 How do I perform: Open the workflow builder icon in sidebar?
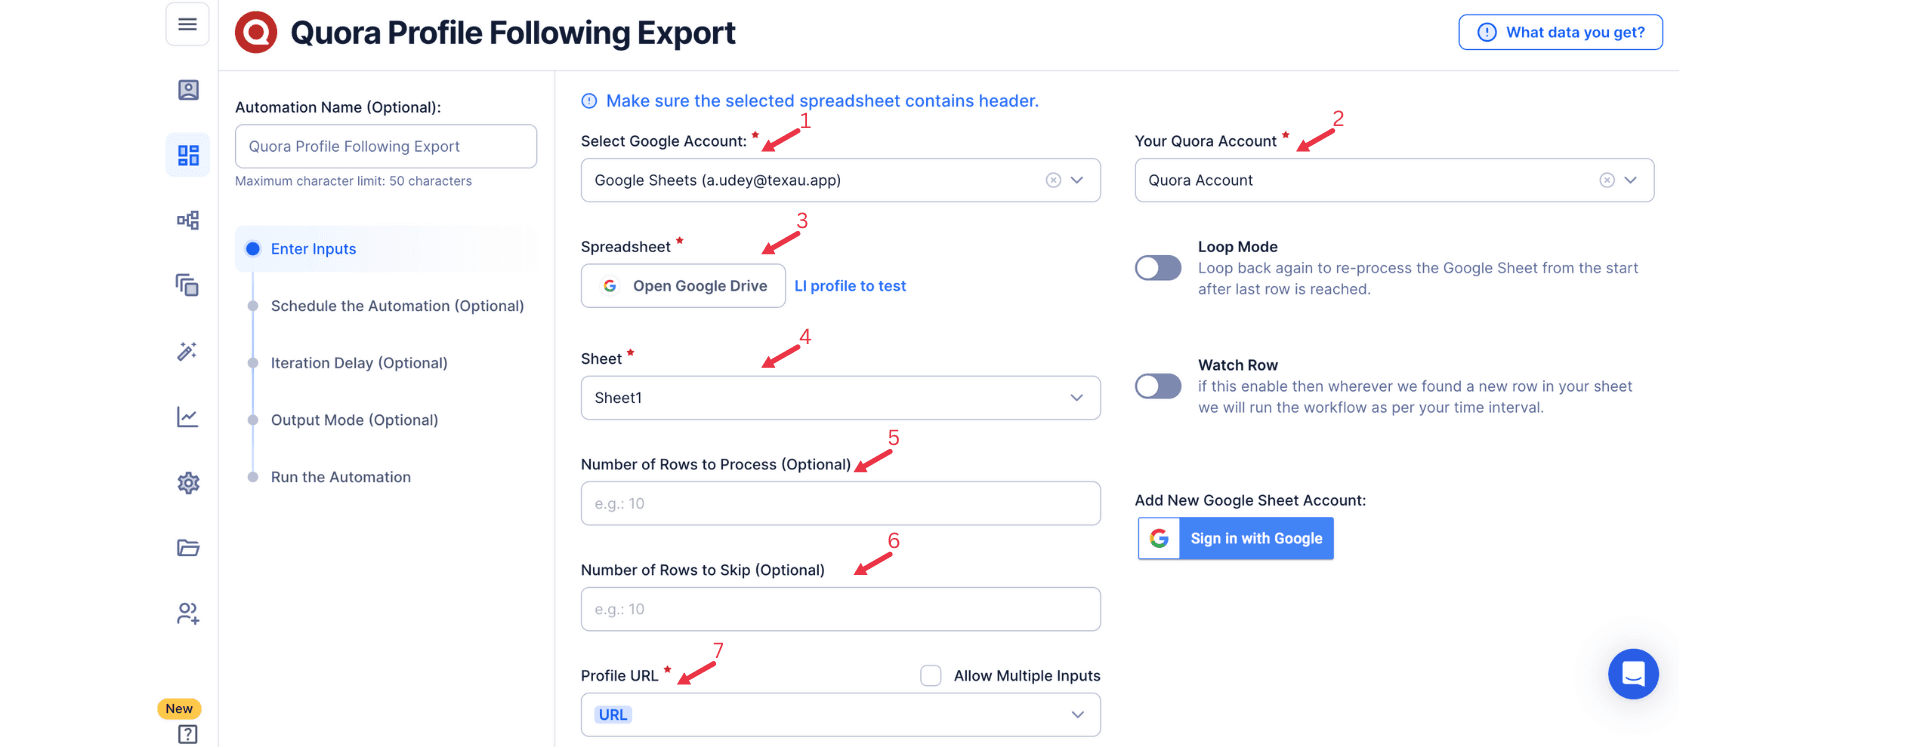point(187,220)
